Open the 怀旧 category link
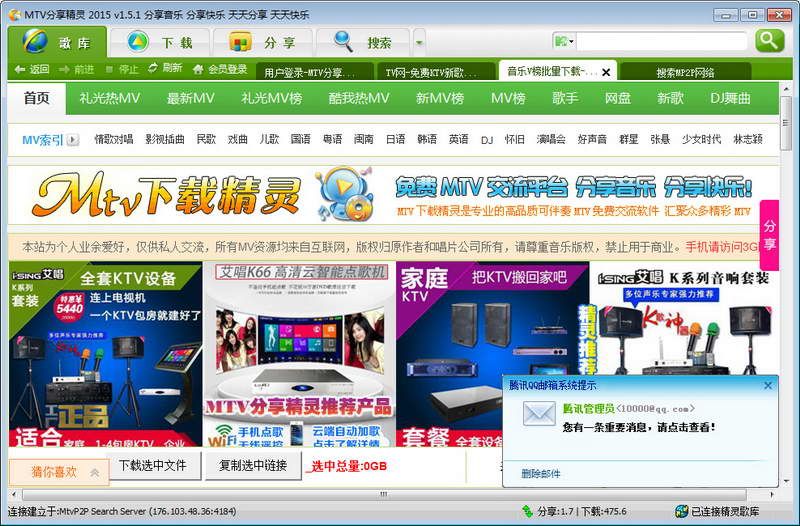This screenshot has height=526, width=800. coord(515,139)
